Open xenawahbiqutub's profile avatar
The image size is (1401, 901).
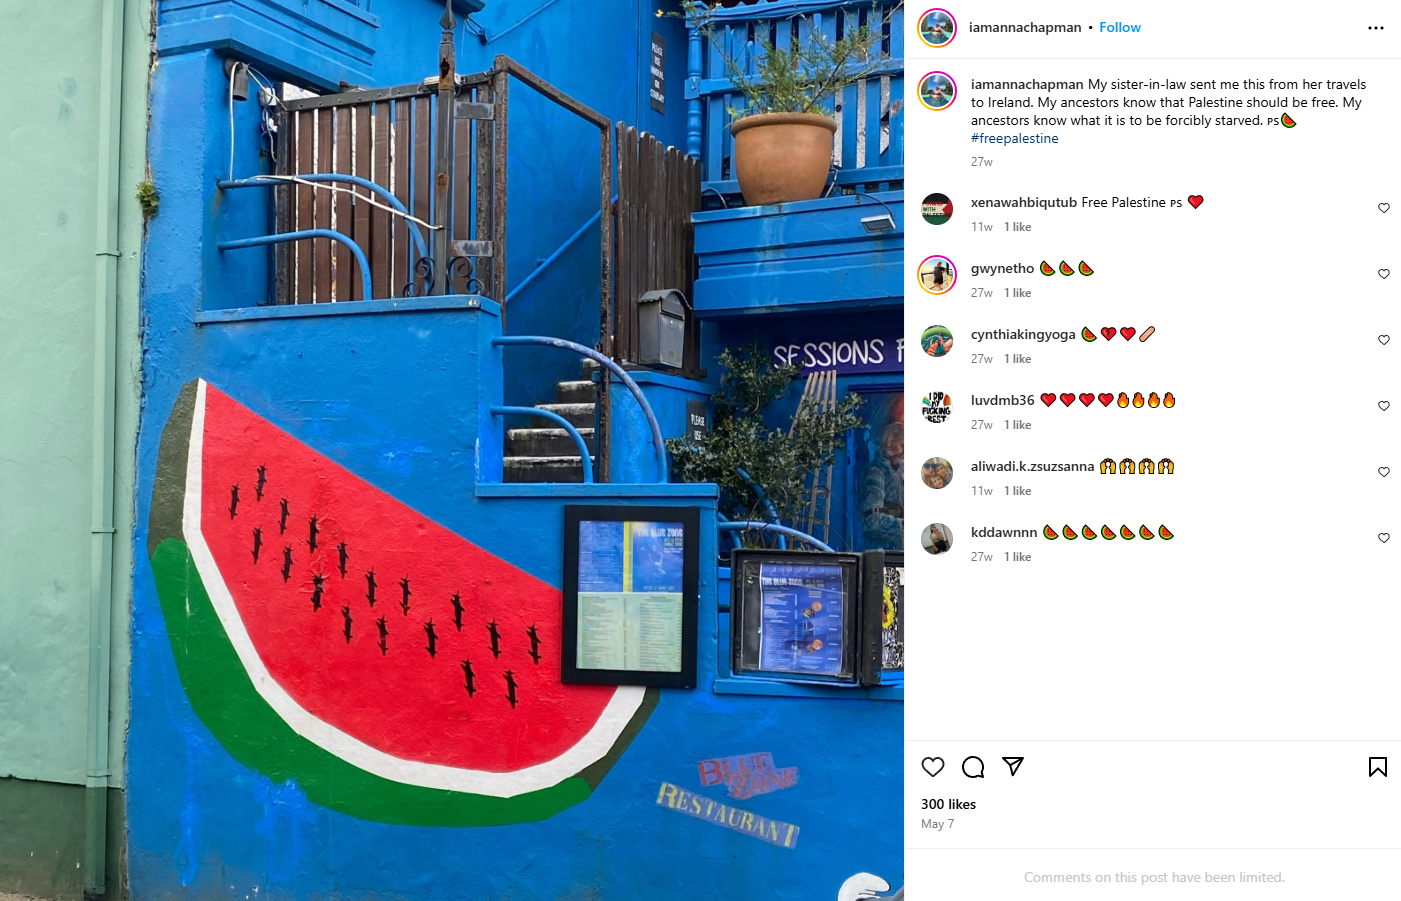pos(937,209)
